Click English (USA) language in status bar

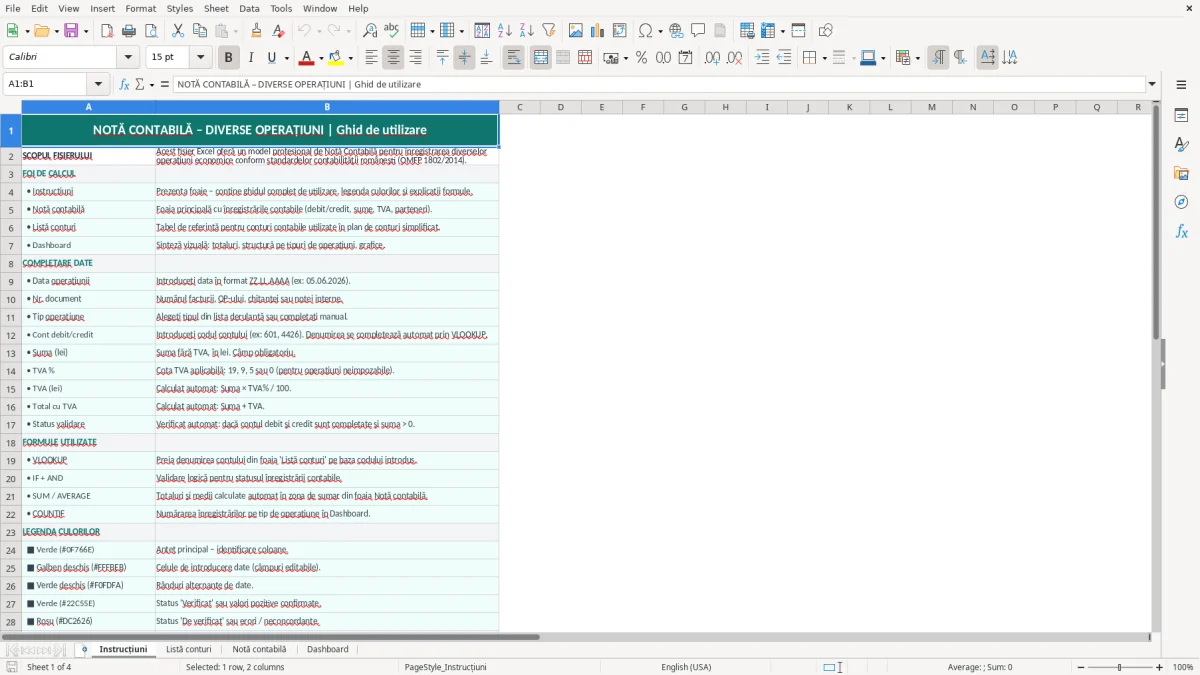[x=686, y=667]
